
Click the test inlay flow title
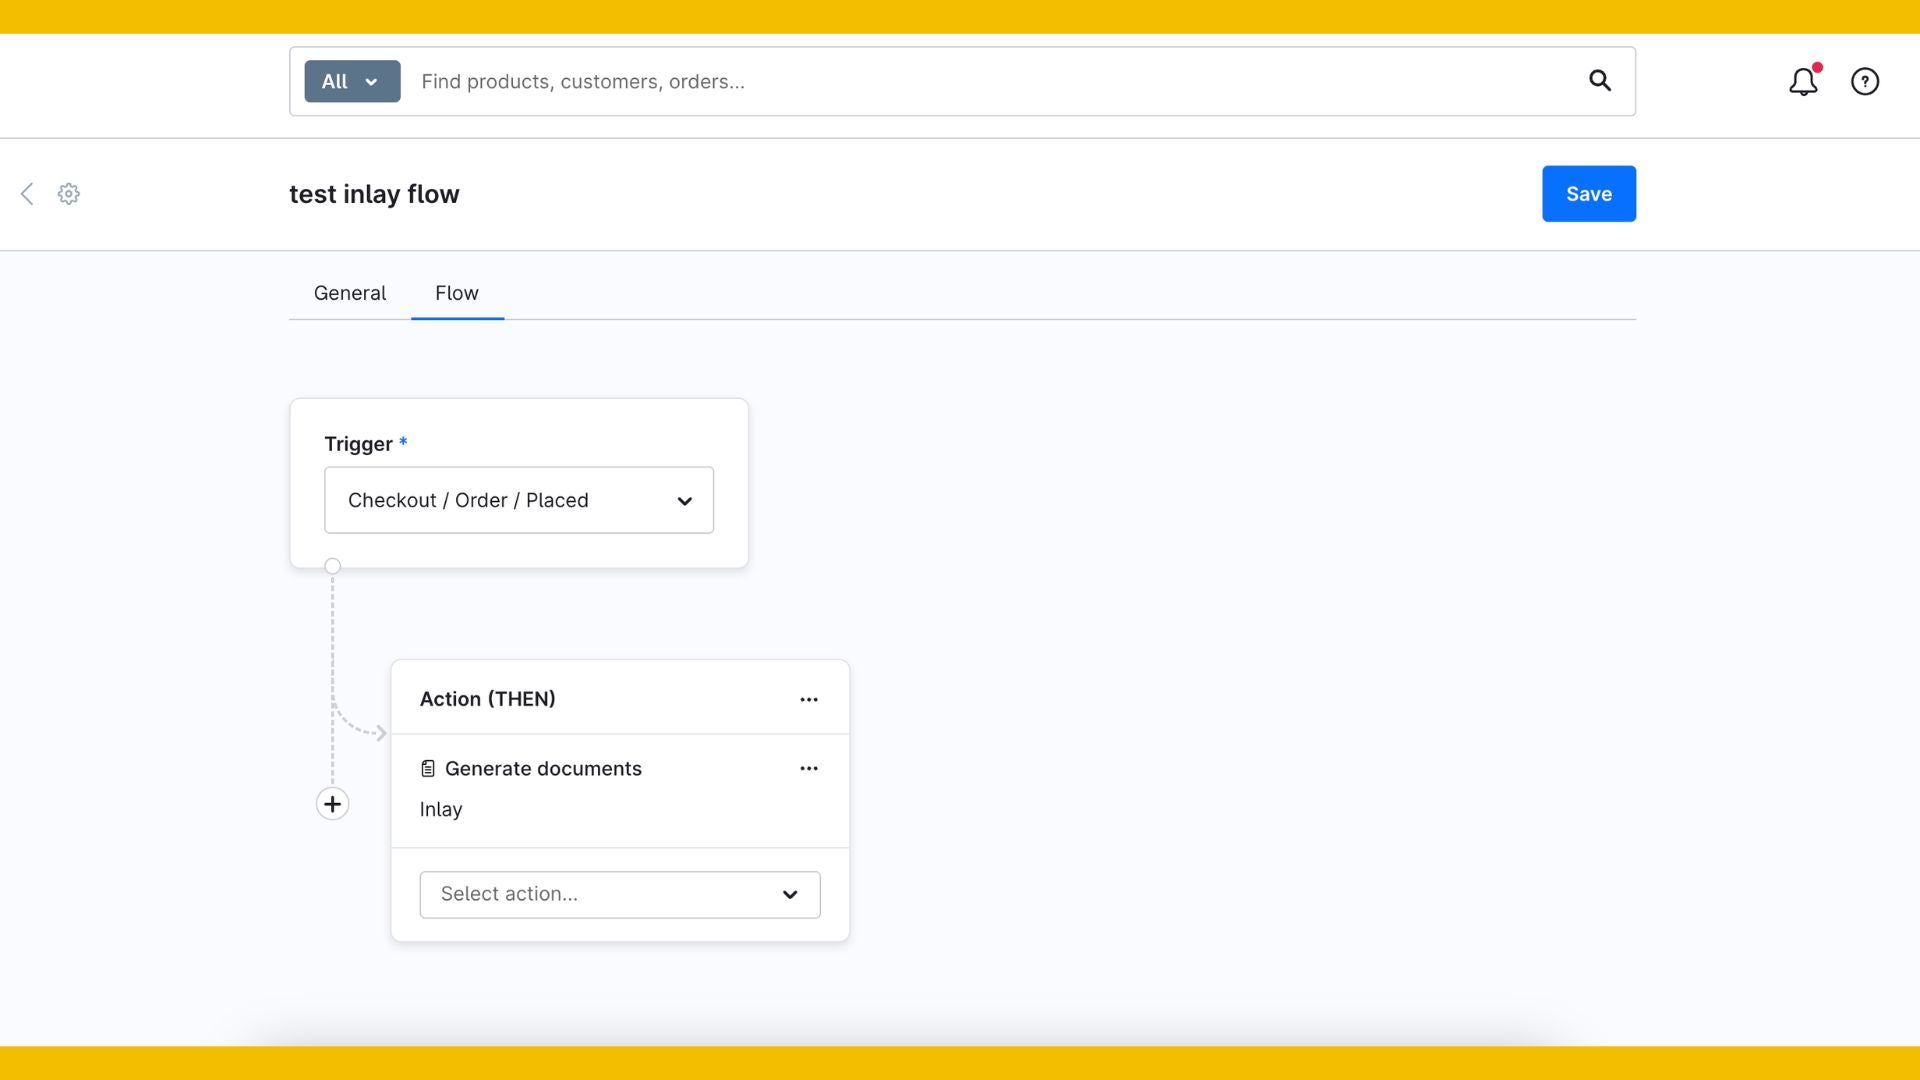pyautogui.click(x=374, y=194)
